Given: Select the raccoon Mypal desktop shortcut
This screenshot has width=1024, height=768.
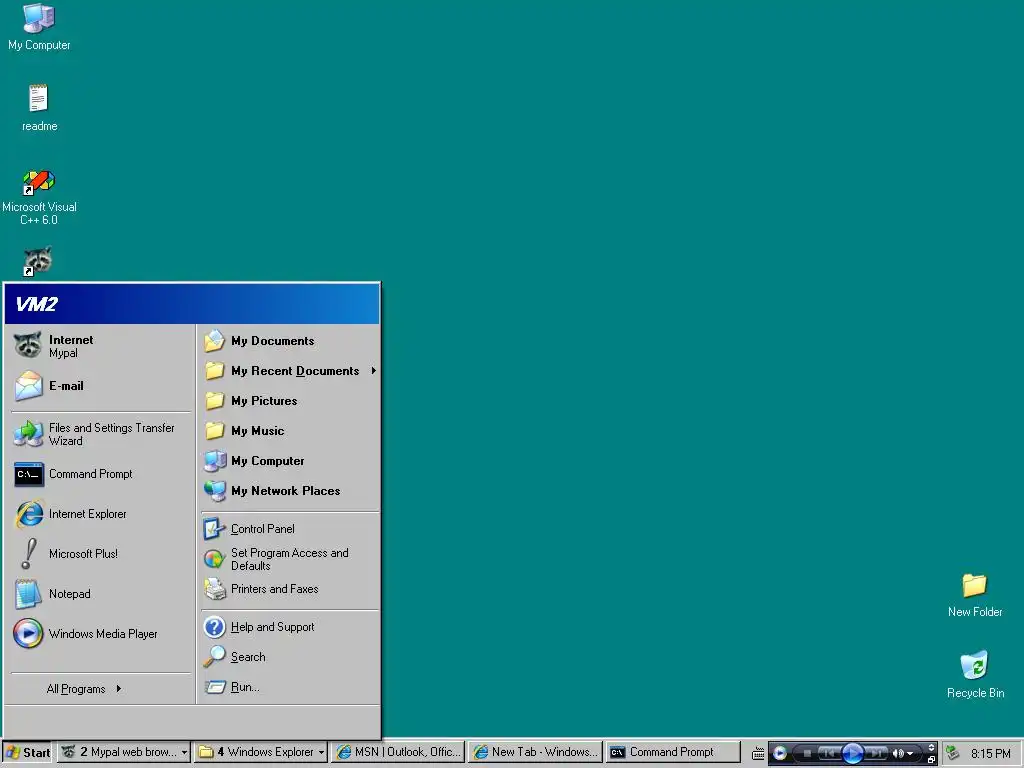Looking at the screenshot, I should pos(38,261).
